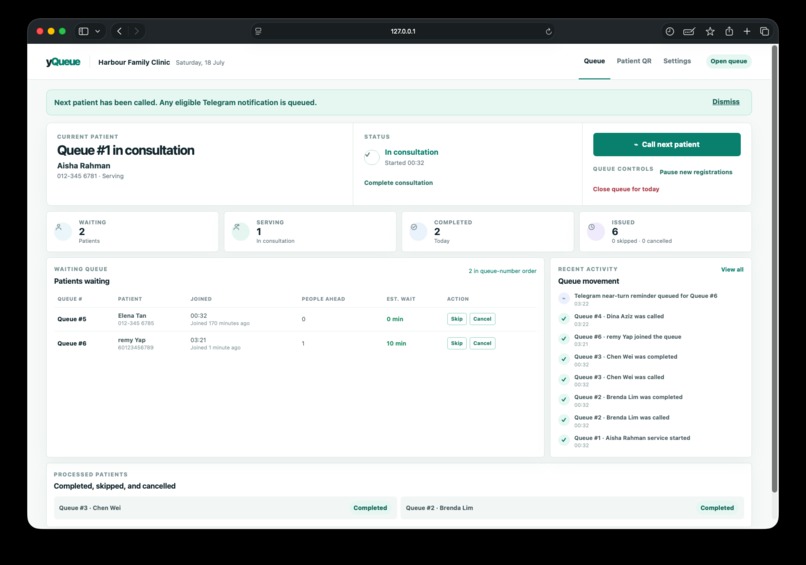Click the browser forward arrow
Viewport: 806px width, 565px height.
point(136,31)
